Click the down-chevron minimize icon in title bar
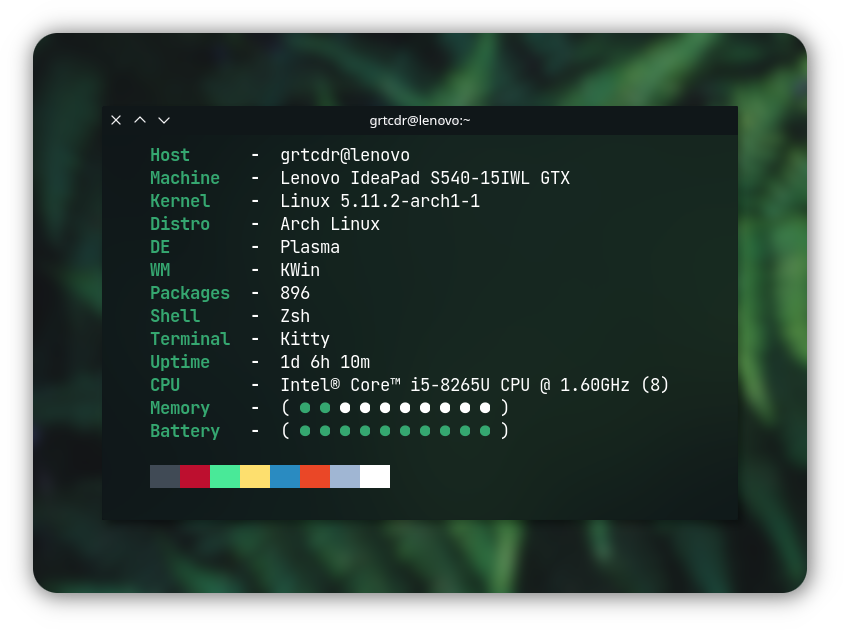 point(164,121)
